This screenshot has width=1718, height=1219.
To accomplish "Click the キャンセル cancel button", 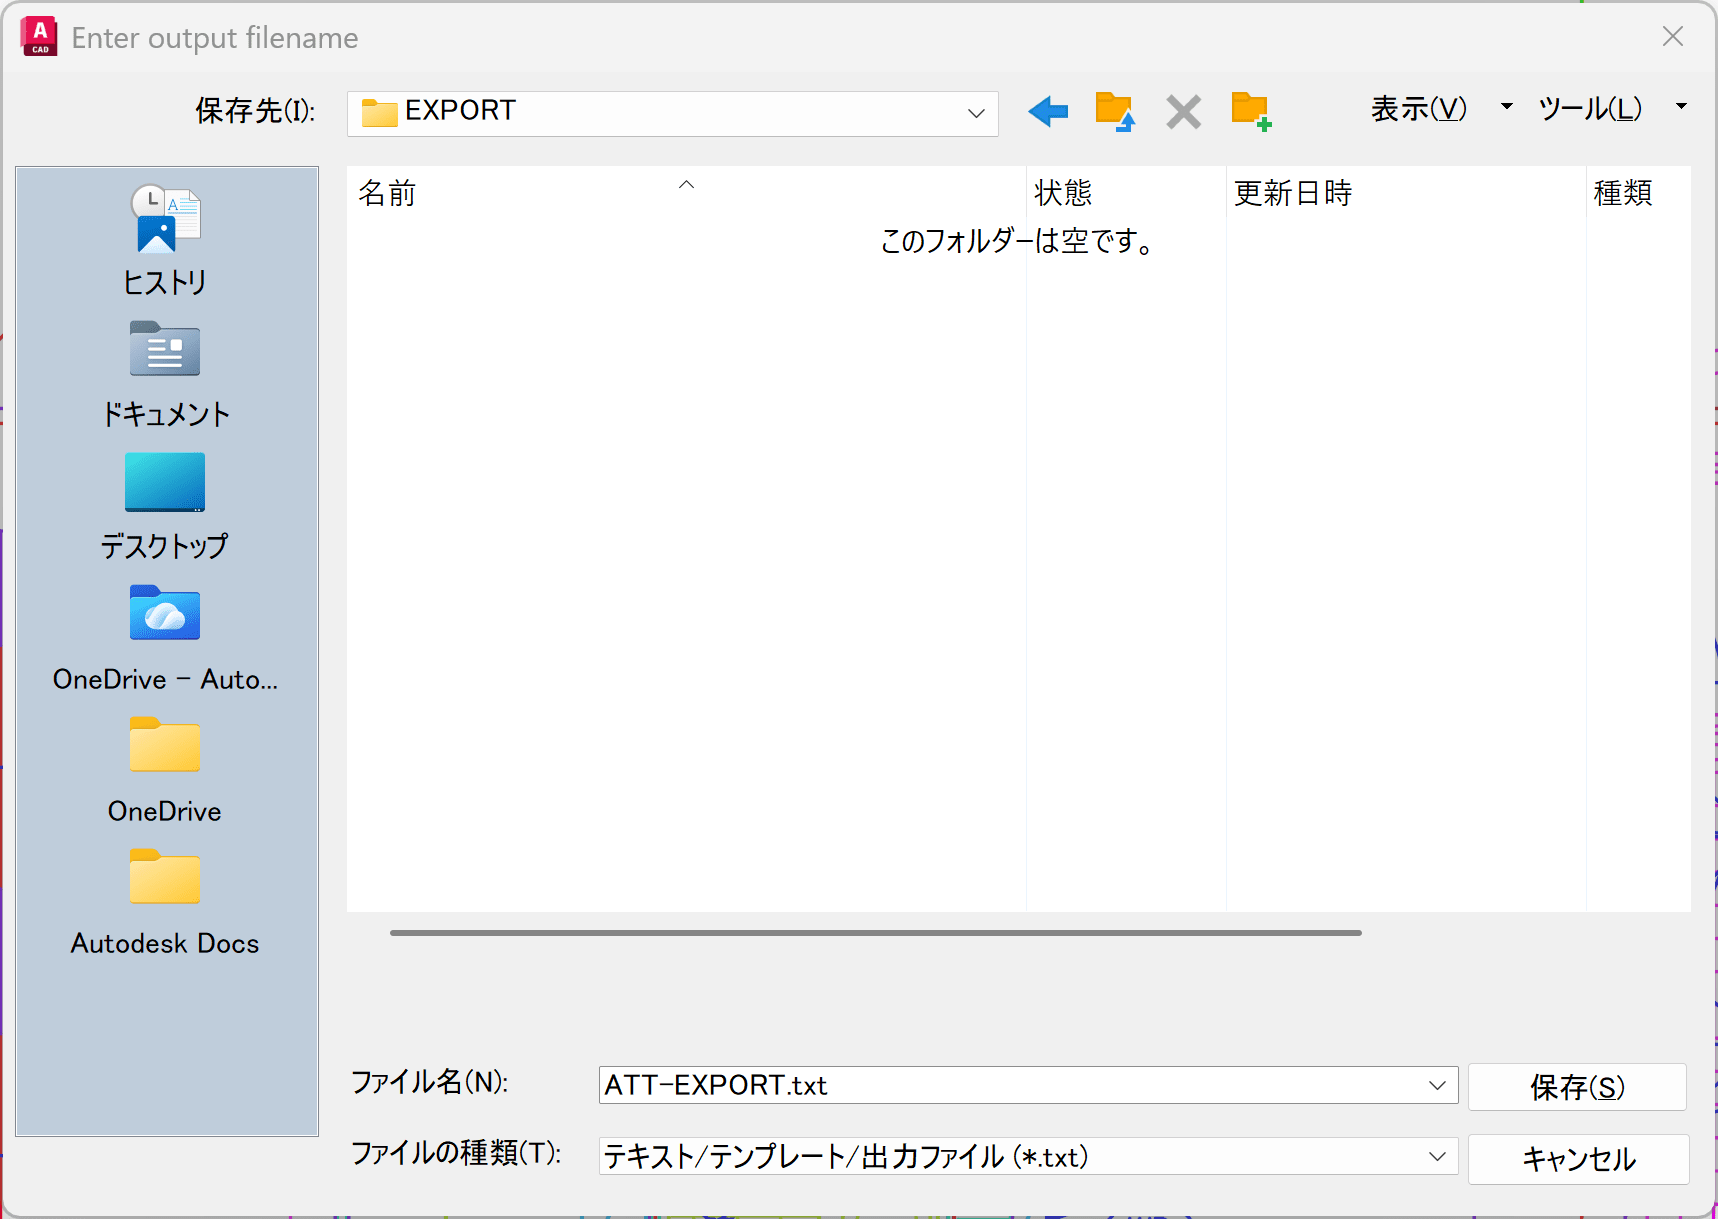I will pyautogui.click(x=1578, y=1159).
